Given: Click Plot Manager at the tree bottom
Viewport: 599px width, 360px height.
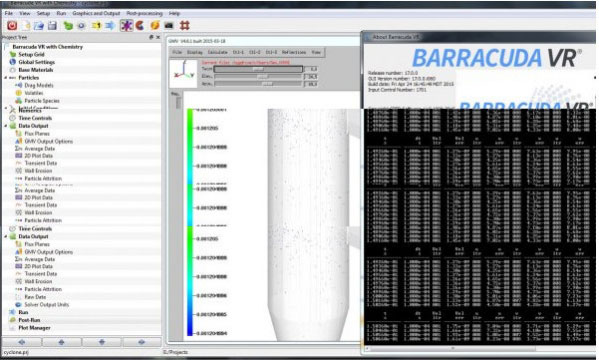Looking at the screenshot, I should click(34, 328).
